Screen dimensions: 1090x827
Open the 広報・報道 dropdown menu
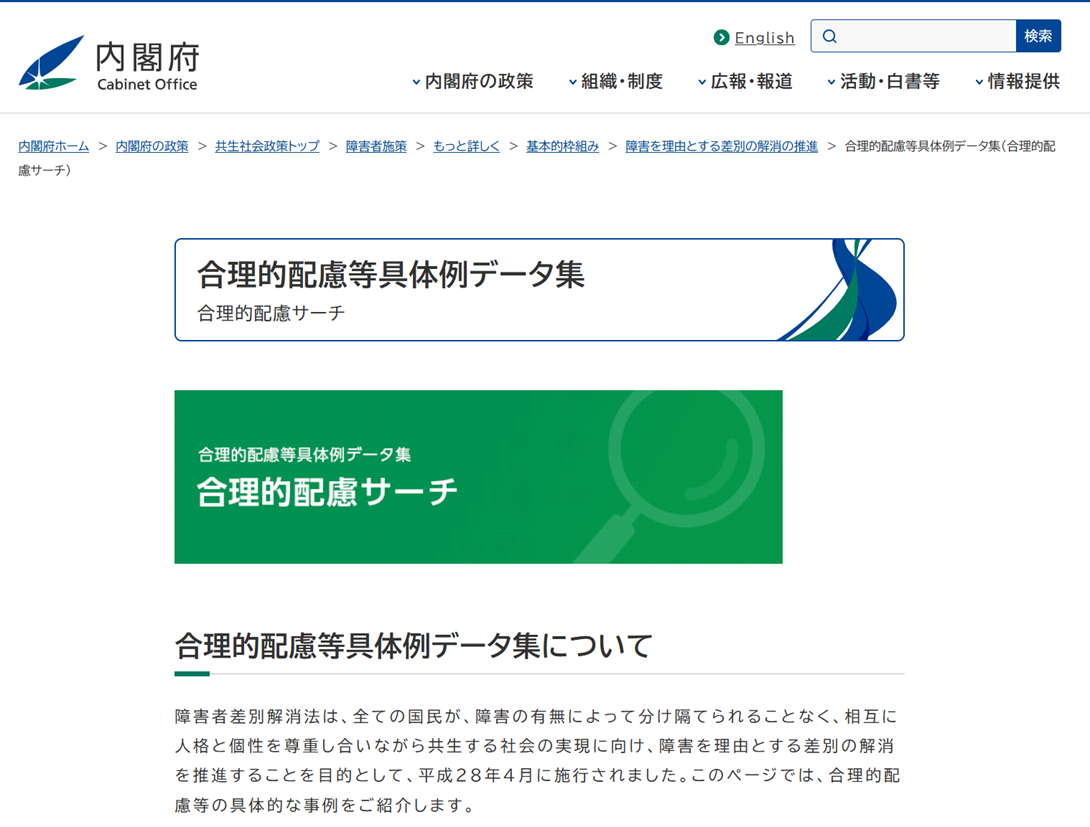click(746, 82)
